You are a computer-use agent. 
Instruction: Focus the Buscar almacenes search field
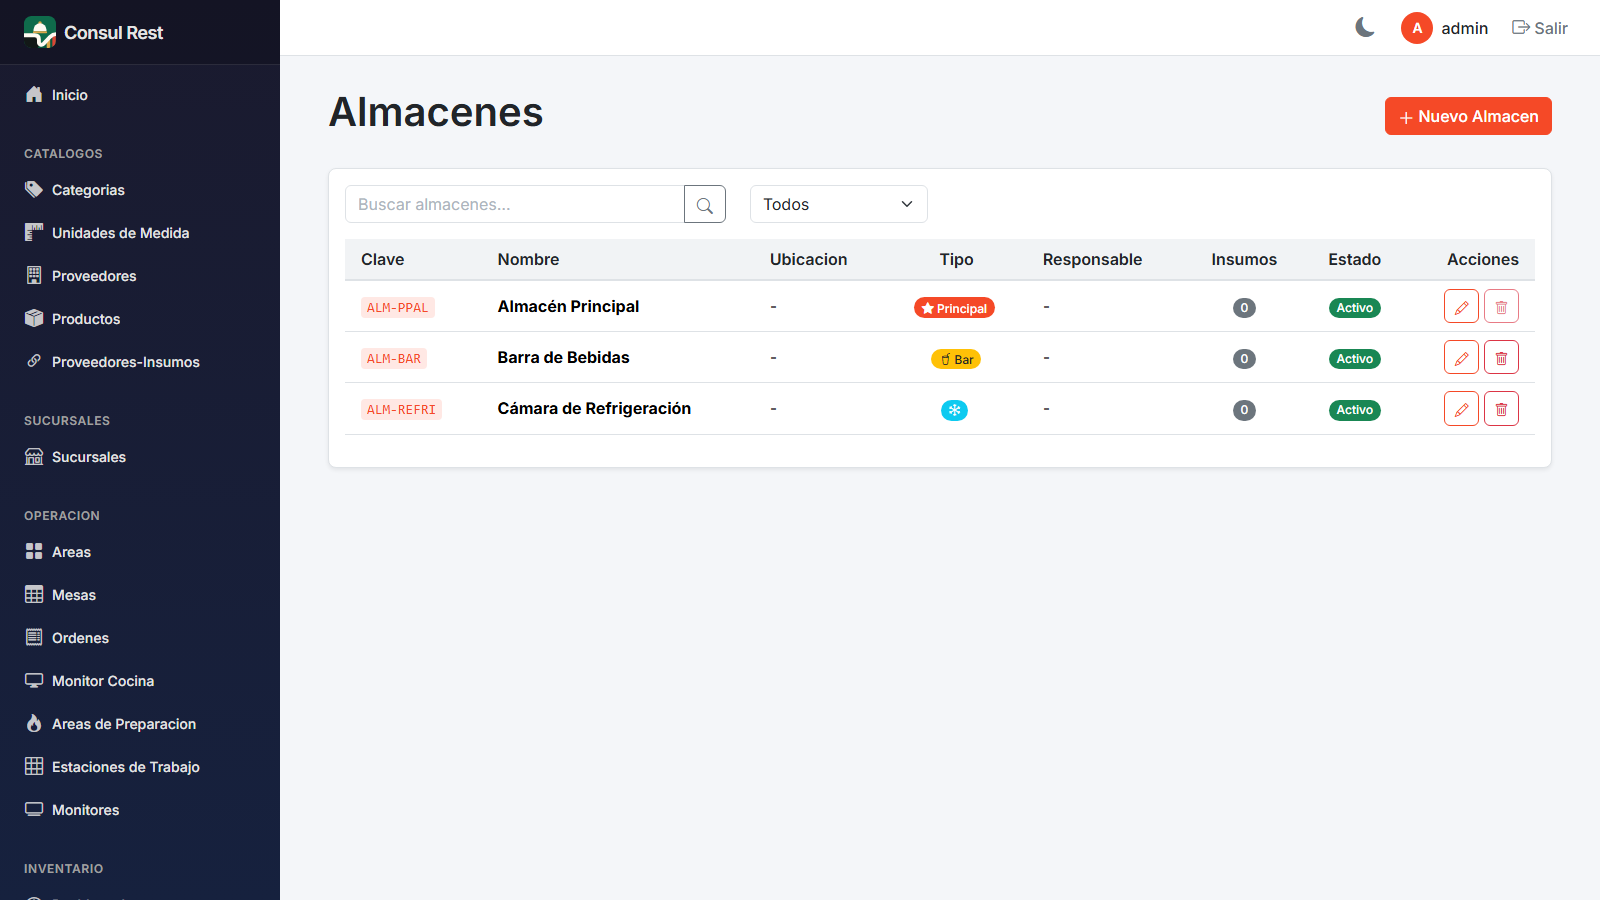pos(515,204)
